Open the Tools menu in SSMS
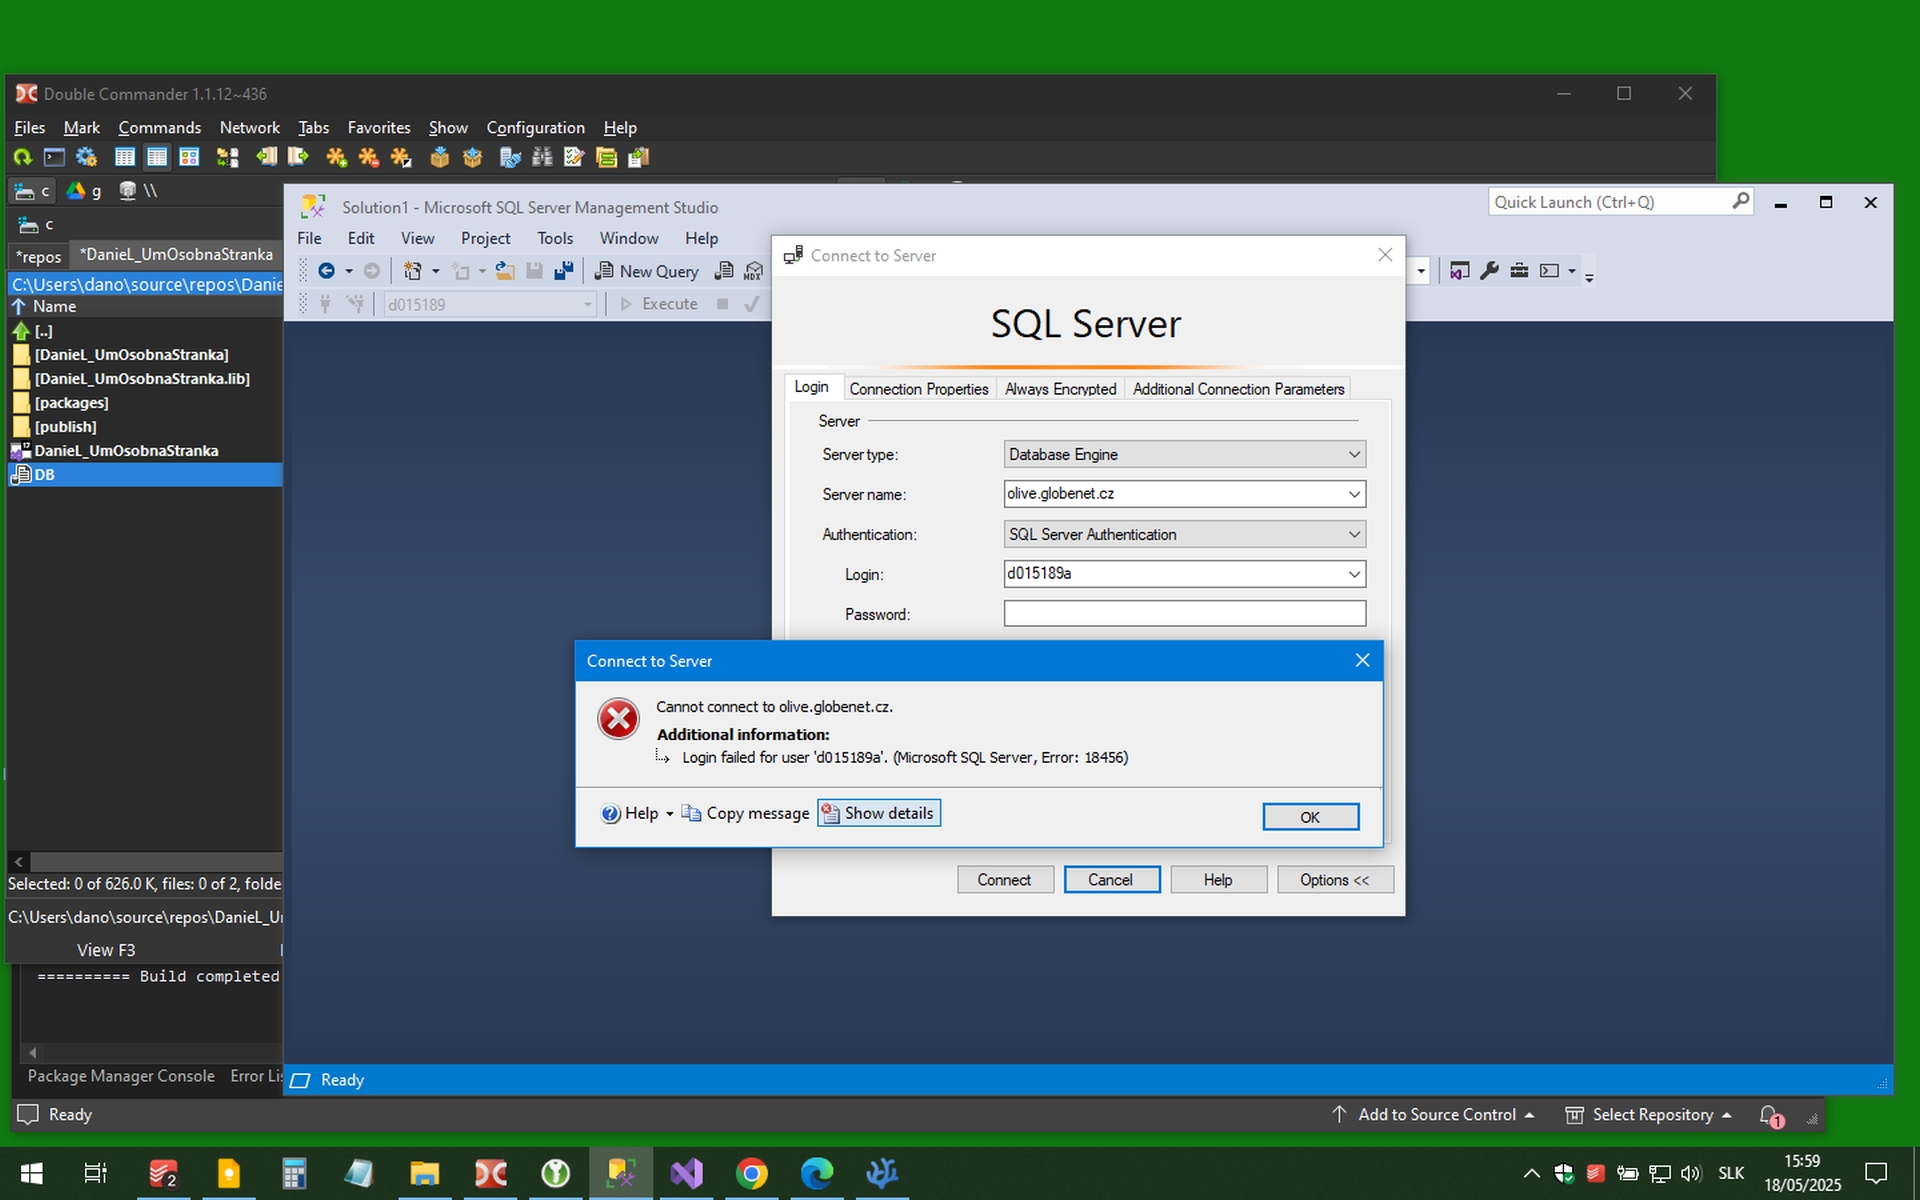This screenshot has width=1920, height=1200. (x=554, y=238)
